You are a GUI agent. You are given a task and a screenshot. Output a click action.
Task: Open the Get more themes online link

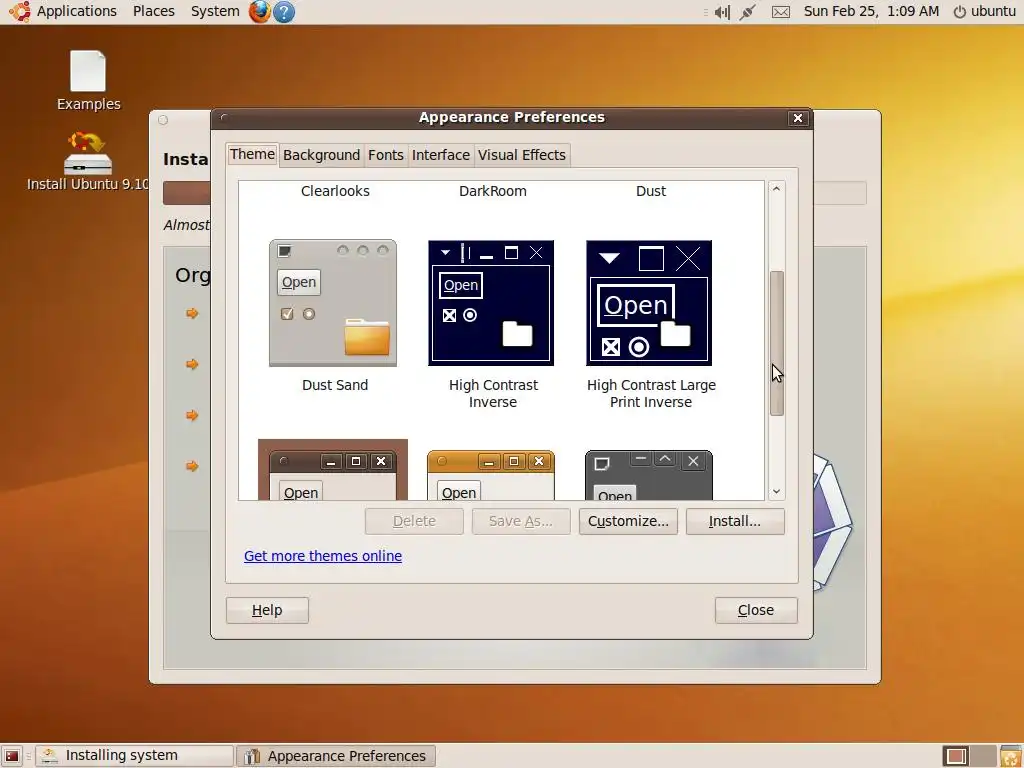pos(323,556)
